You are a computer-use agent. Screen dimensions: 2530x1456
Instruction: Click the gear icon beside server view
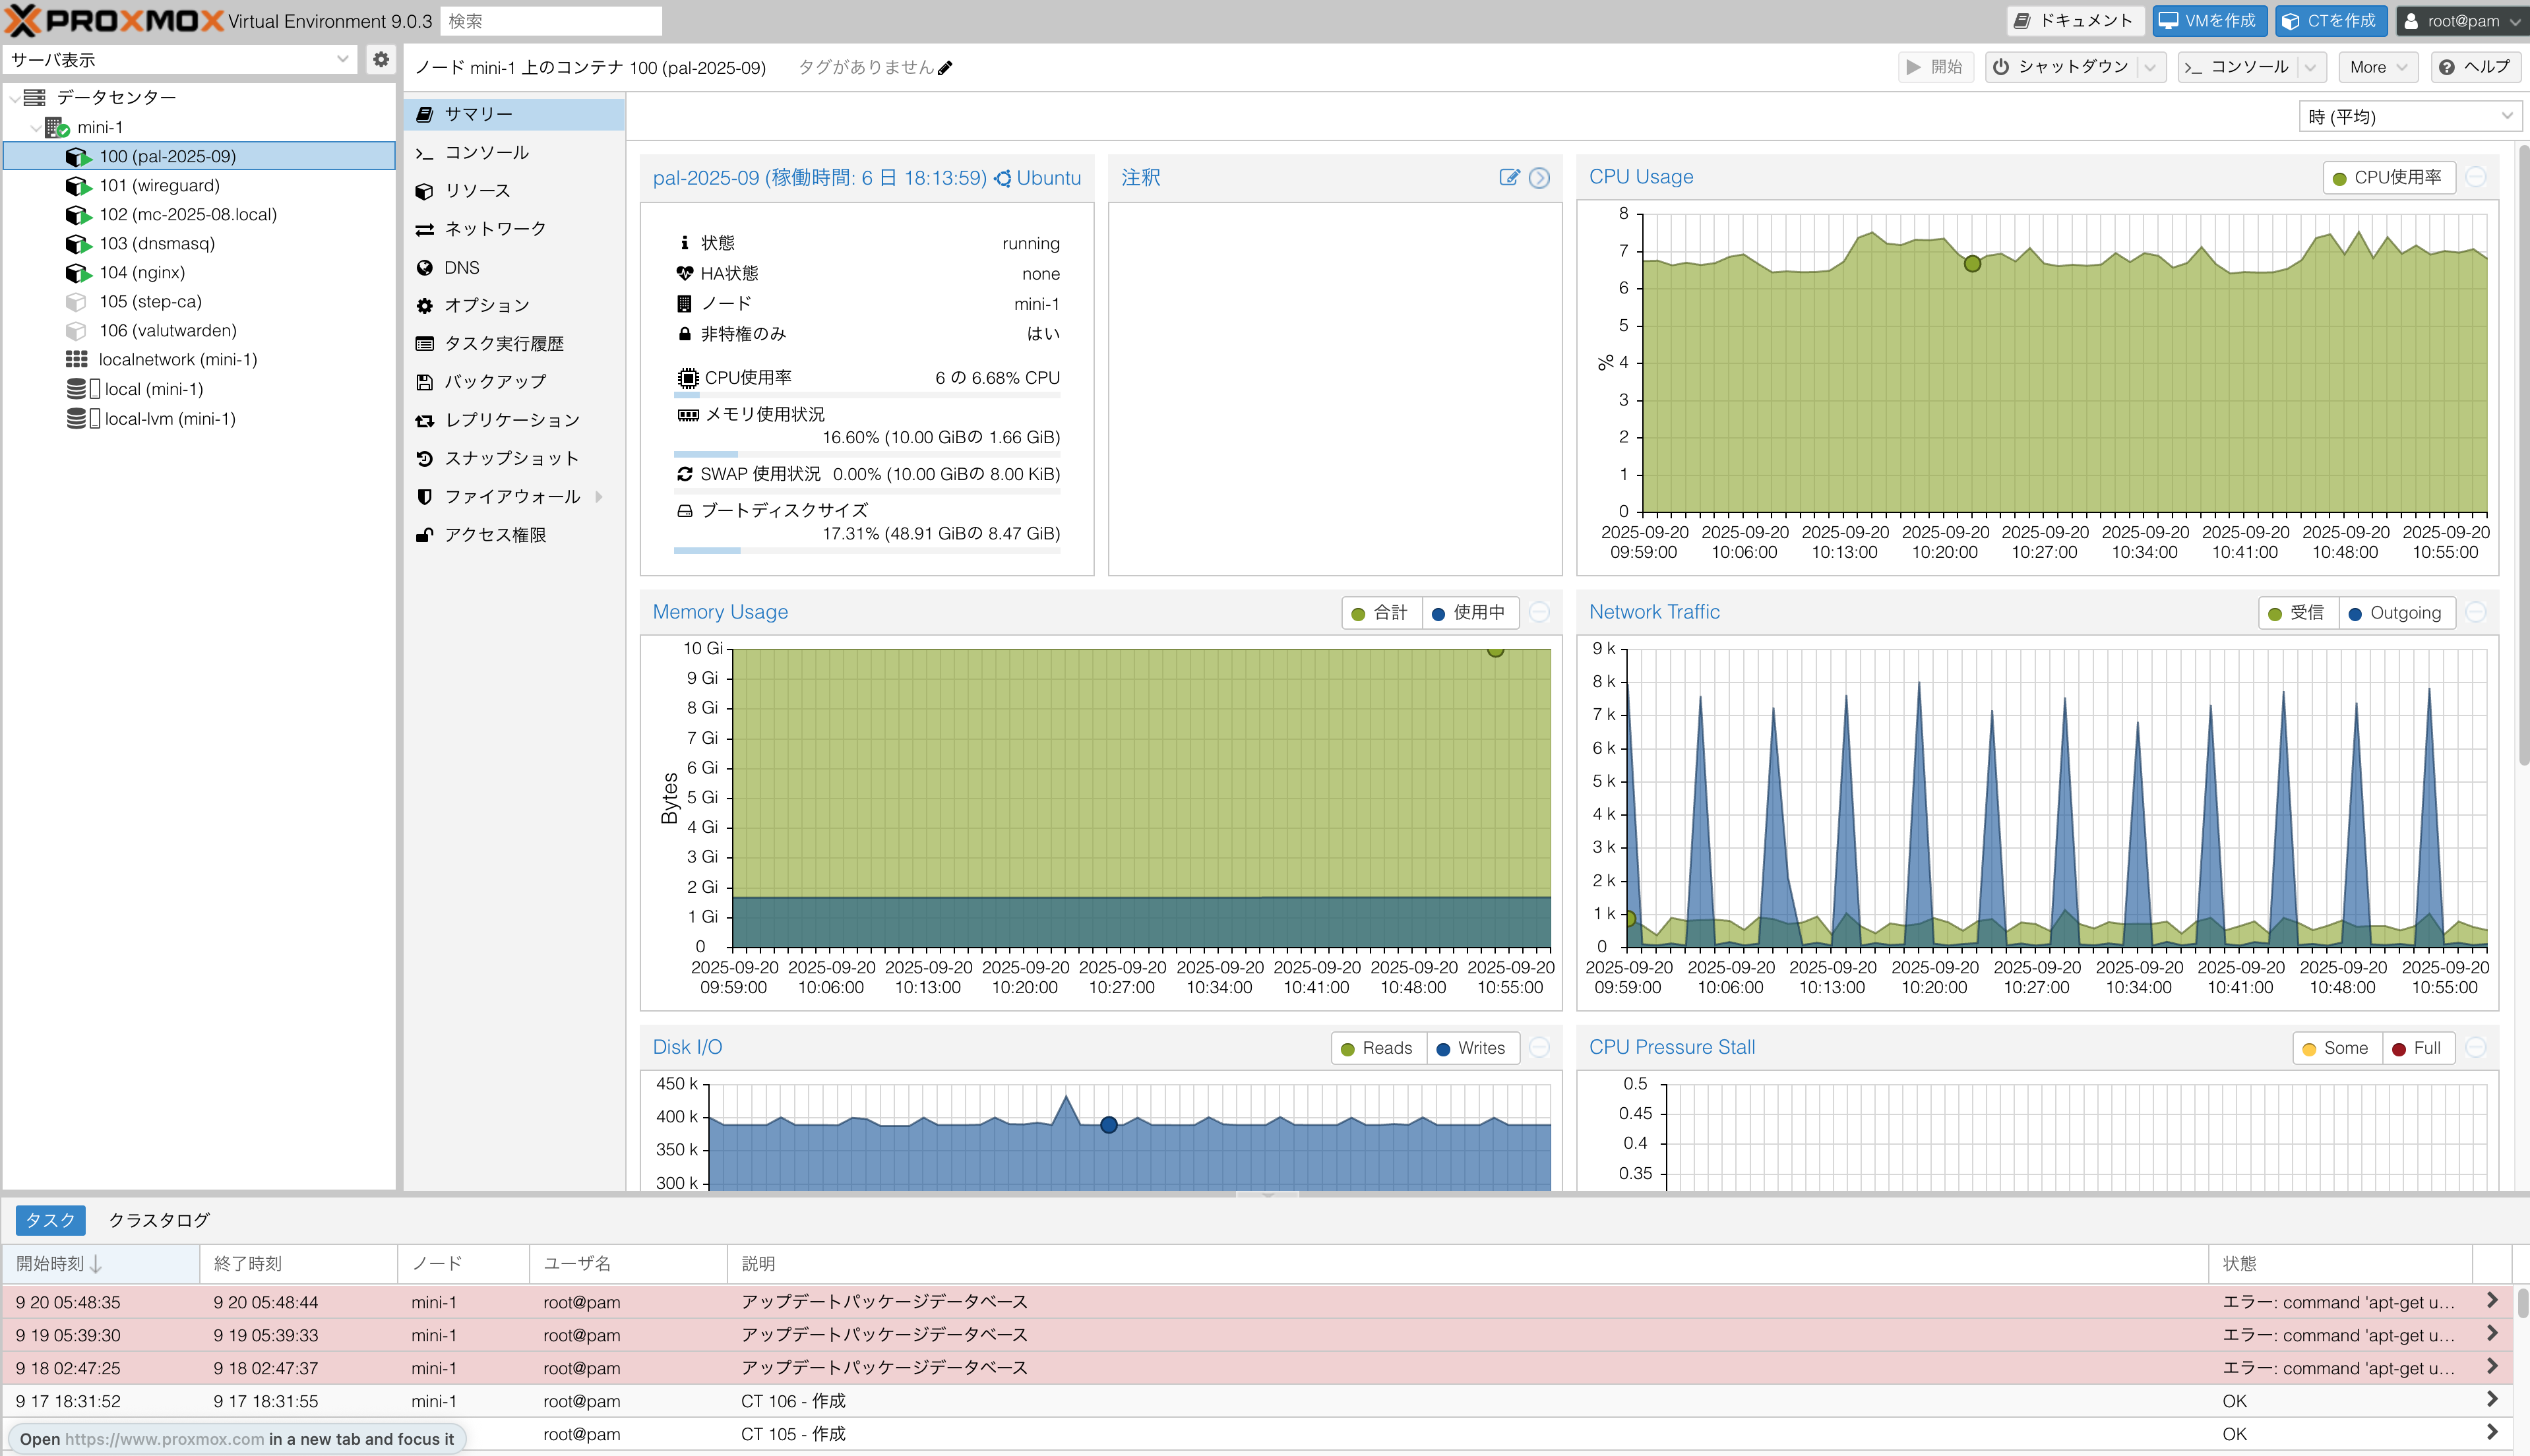(381, 59)
